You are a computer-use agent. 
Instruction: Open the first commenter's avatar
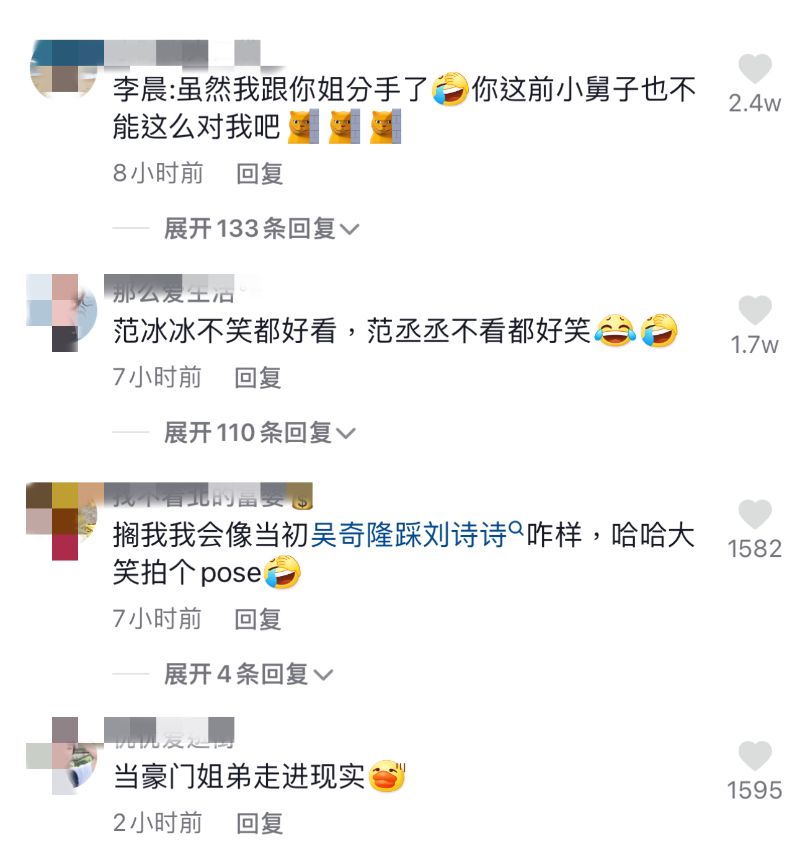(x=65, y=69)
